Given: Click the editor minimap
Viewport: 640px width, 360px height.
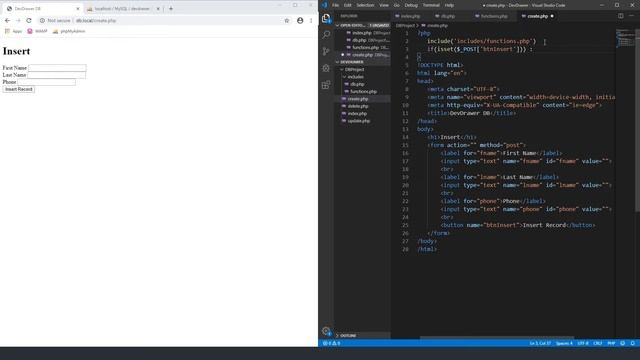Looking at the screenshot, I should pyautogui.click(x=625, y=39).
